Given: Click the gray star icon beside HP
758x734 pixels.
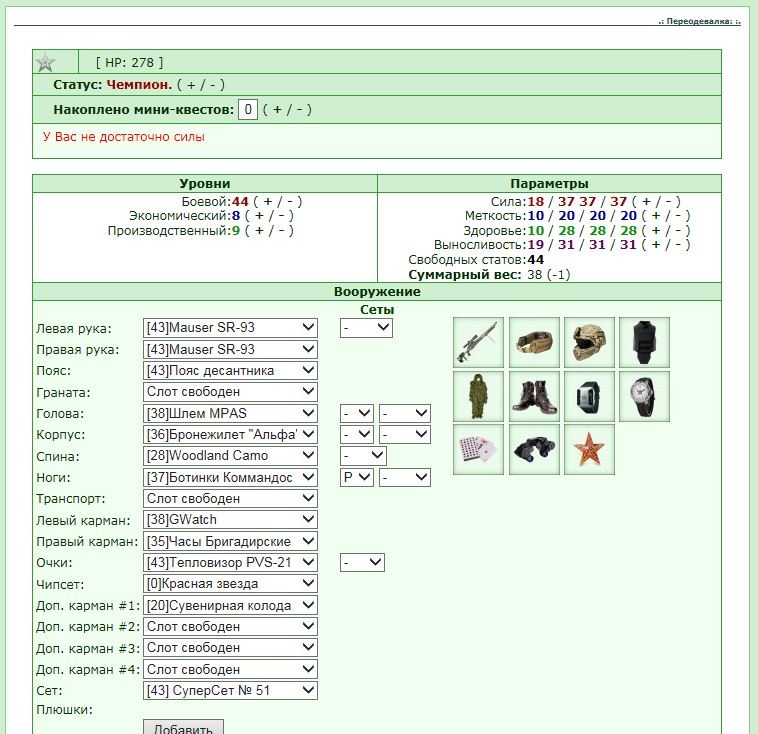Looking at the screenshot, I should pos(45,62).
